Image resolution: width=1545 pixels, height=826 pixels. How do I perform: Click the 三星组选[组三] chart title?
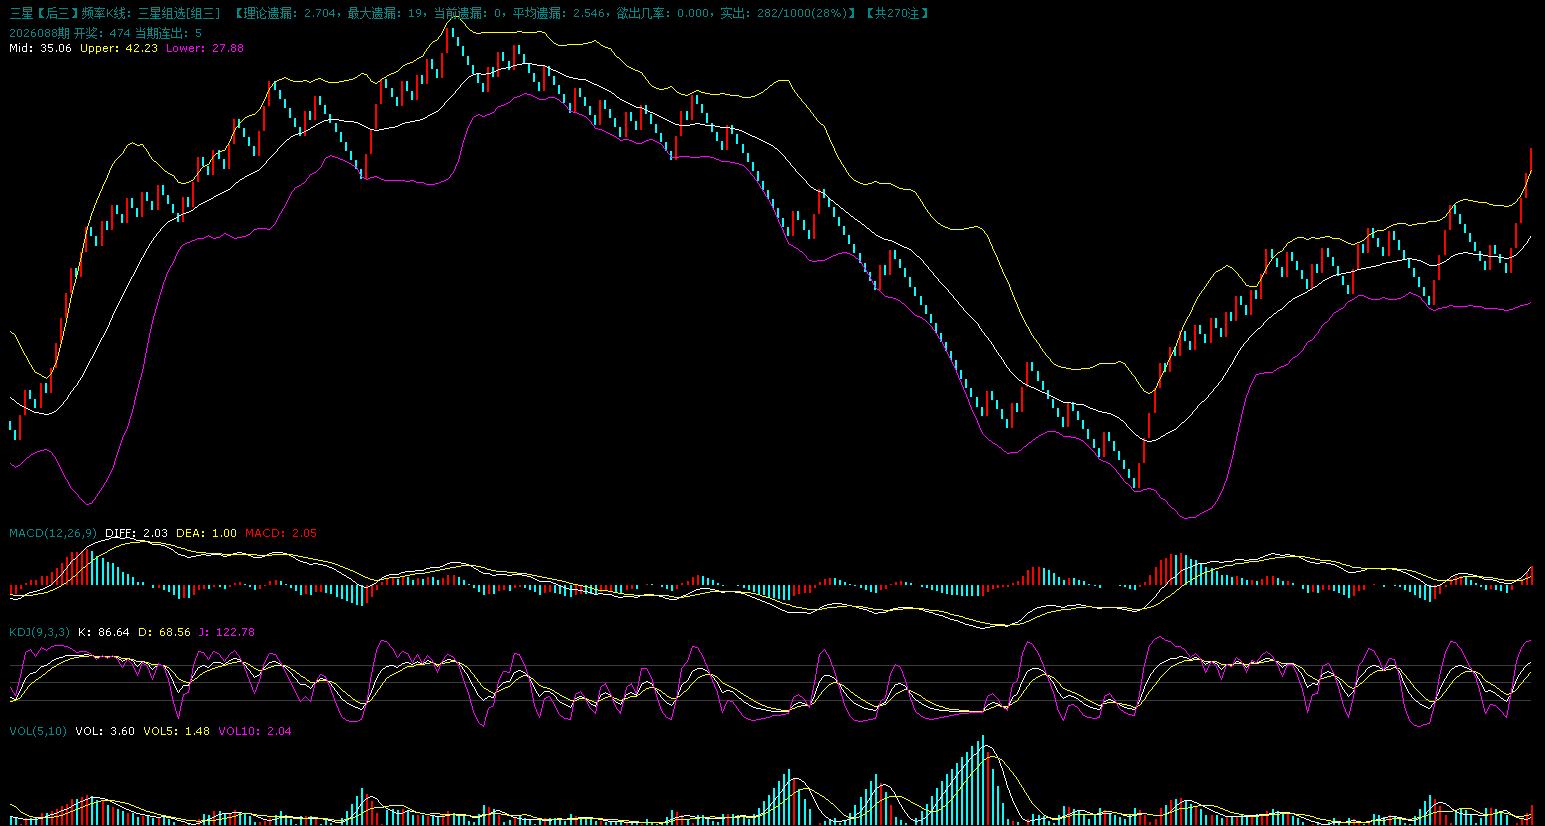[178, 13]
